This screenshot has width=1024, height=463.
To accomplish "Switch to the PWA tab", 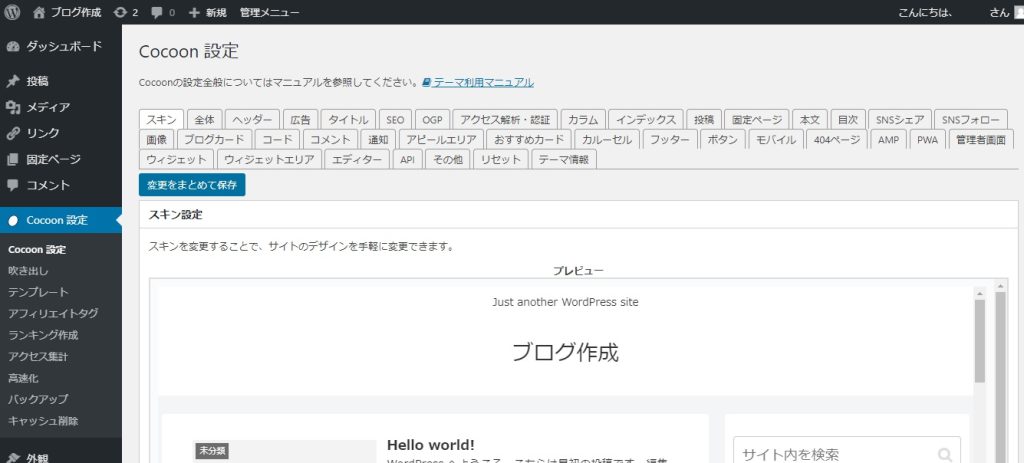I will [x=927, y=139].
